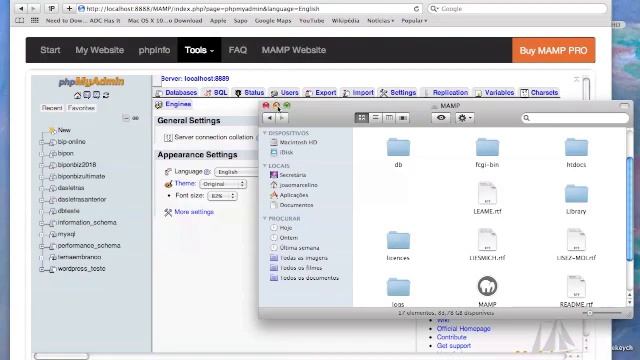Go back in the Finder window
640x360 pixels.
pos(269,118)
